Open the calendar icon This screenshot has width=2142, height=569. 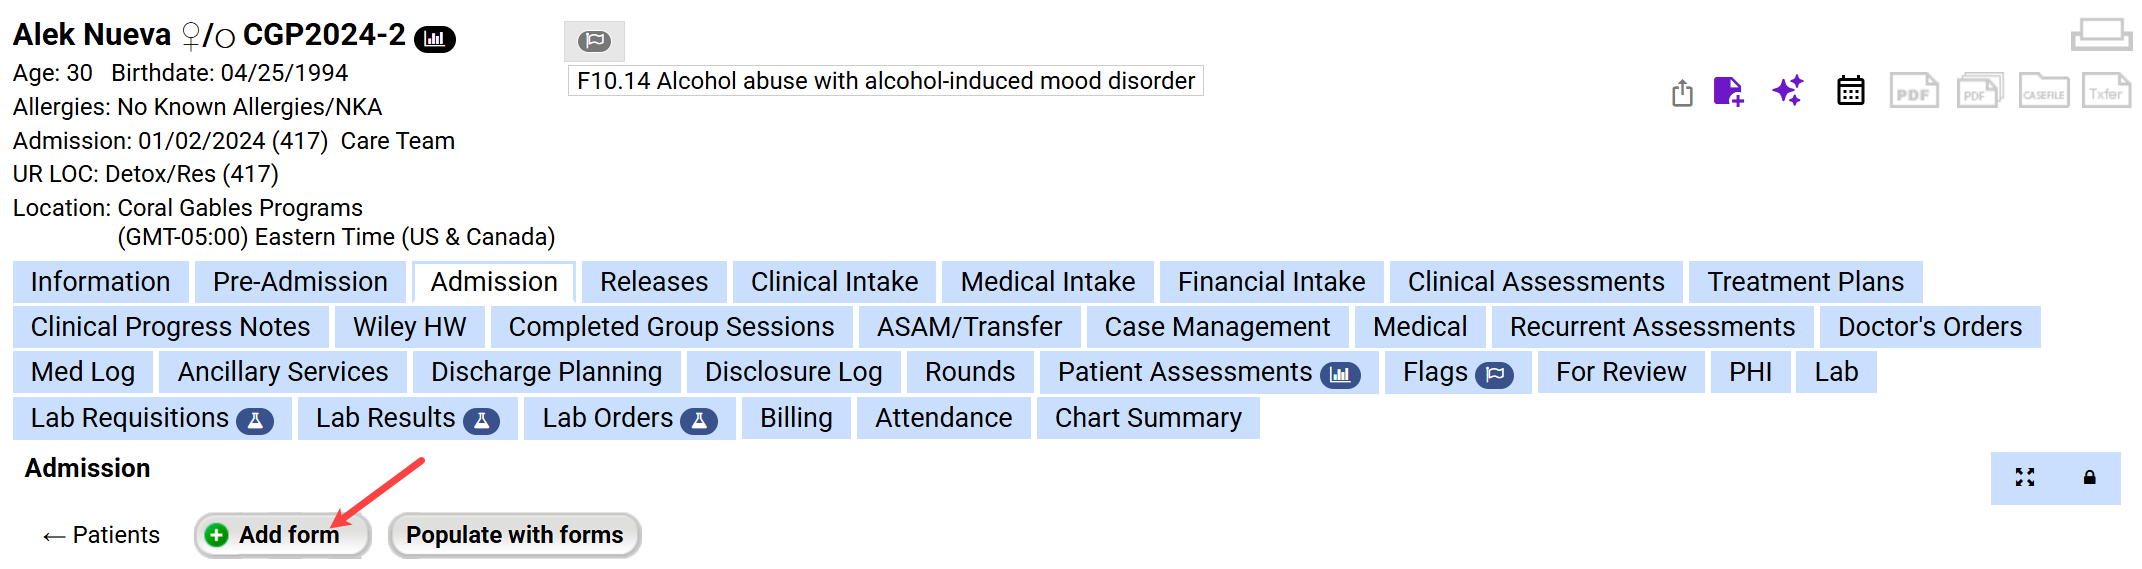click(x=1850, y=91)
